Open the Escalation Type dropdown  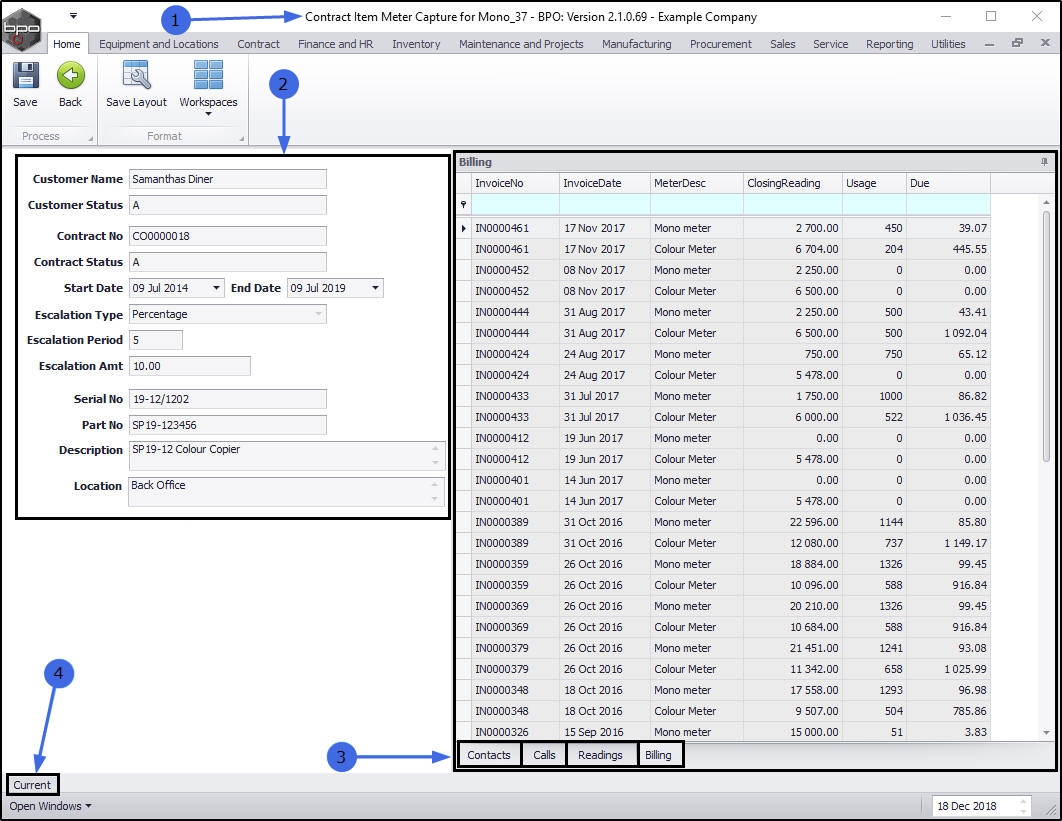click(x=318, y=314)
